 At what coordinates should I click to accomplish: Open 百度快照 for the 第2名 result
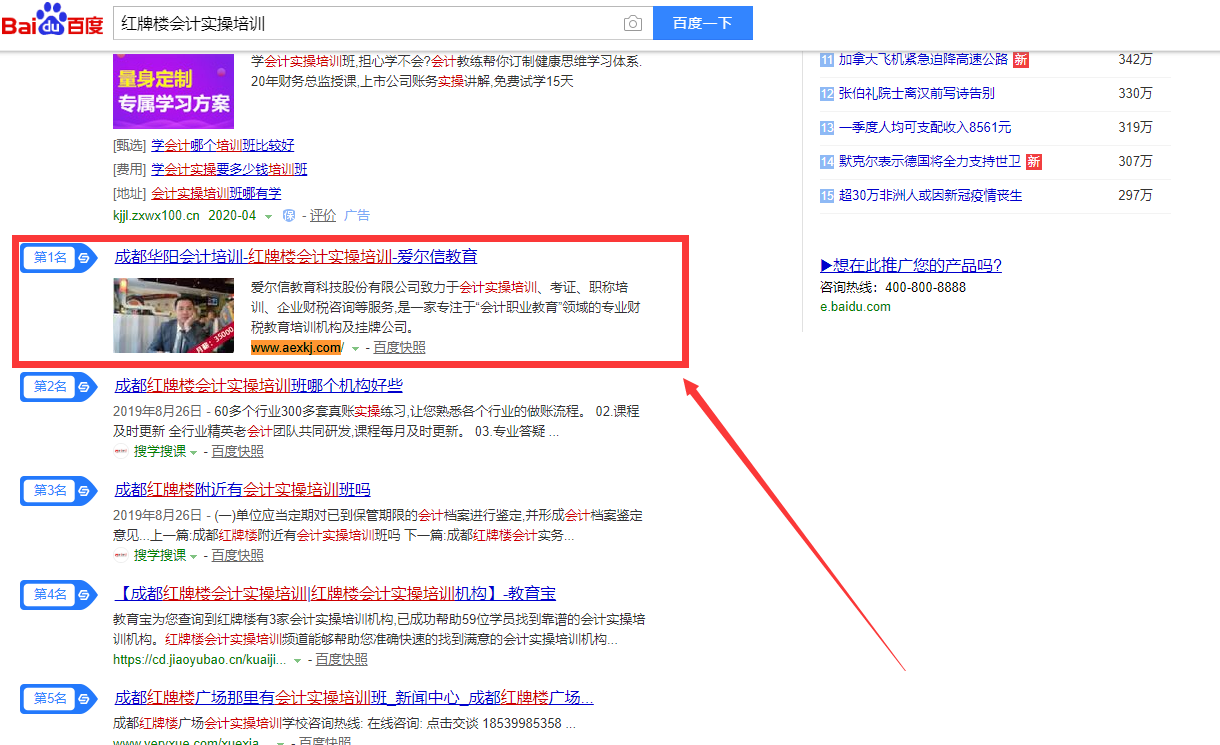(x=237, y=452)
